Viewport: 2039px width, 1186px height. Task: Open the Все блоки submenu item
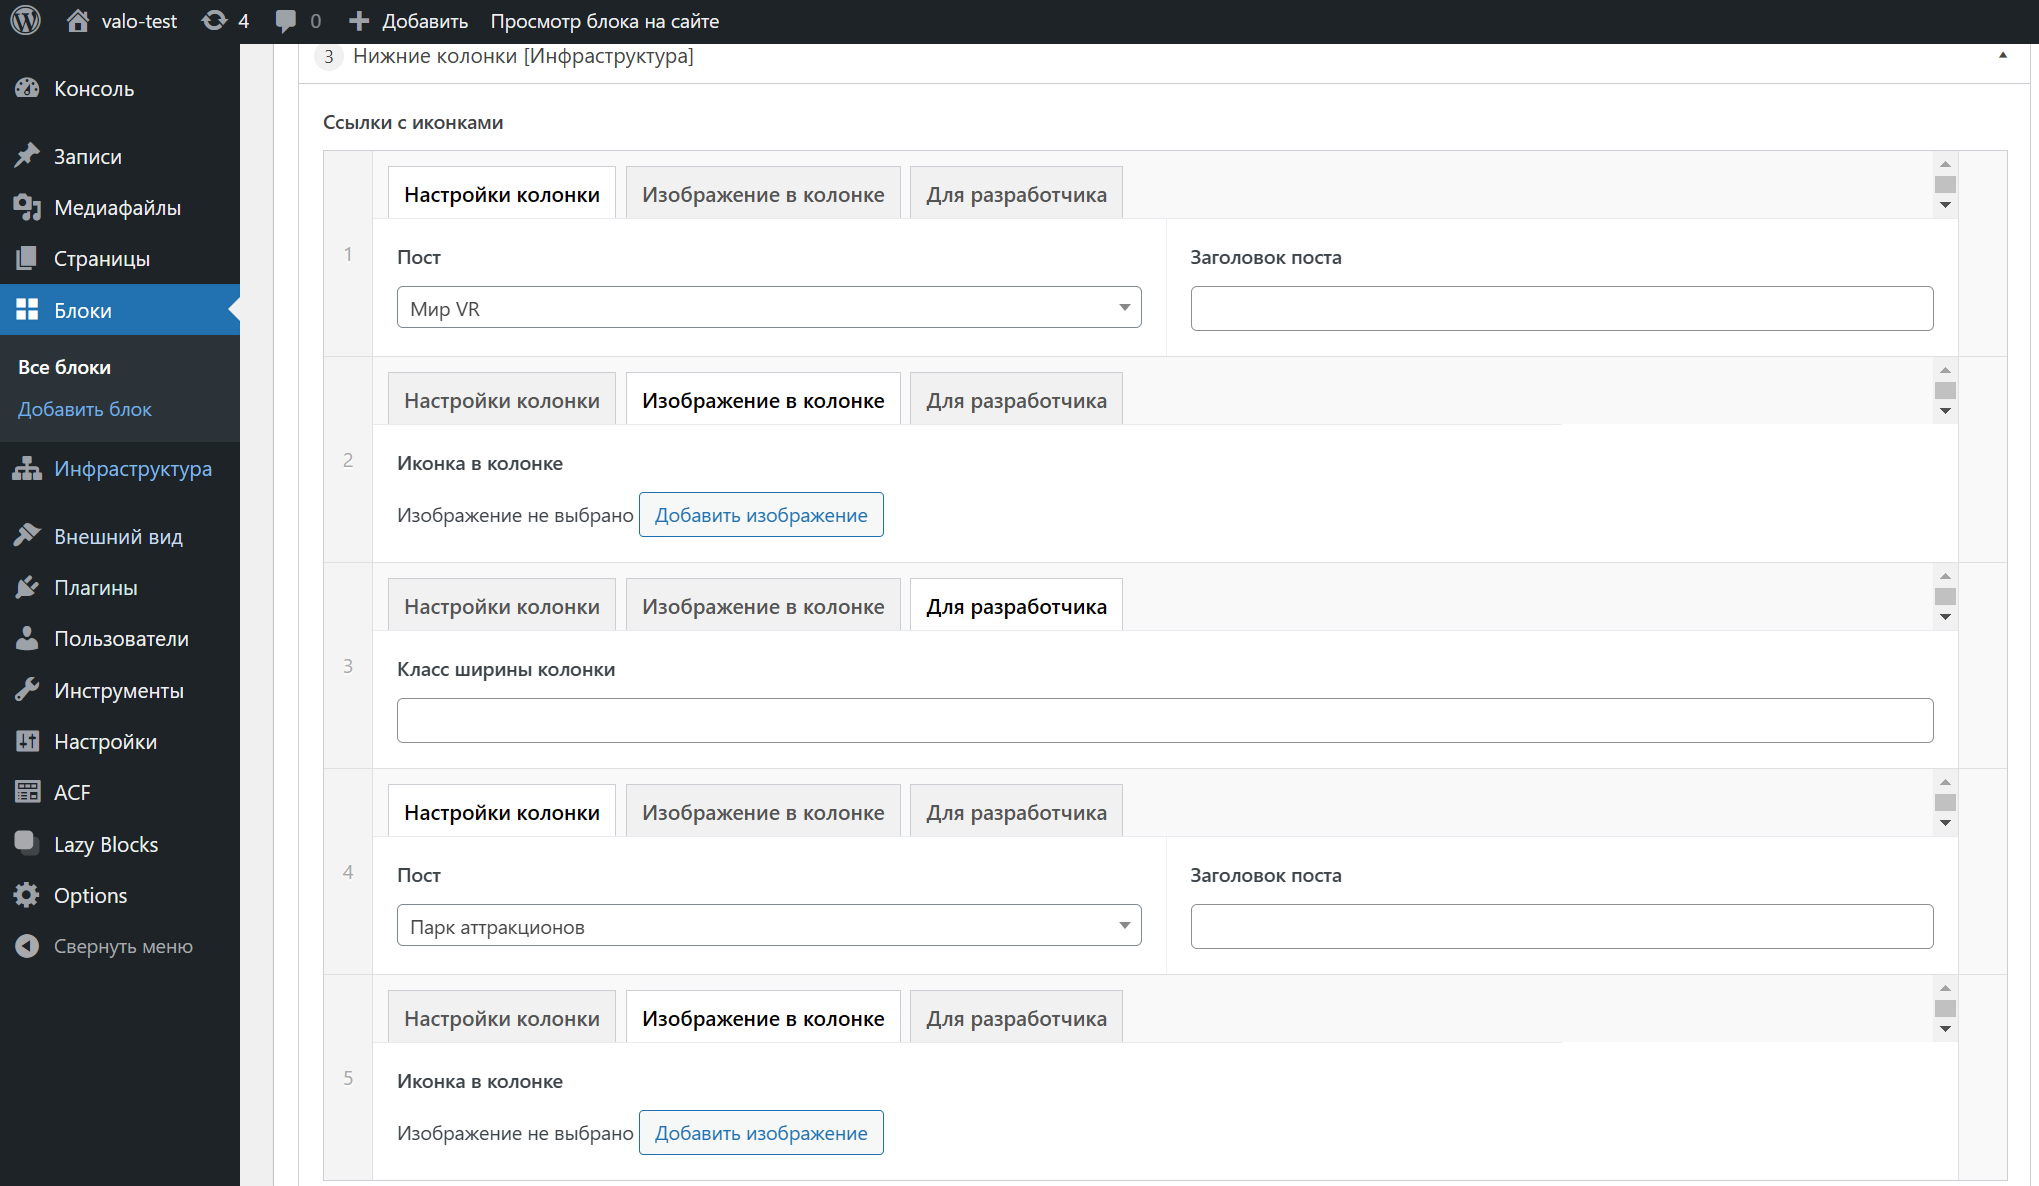point(64,367)
